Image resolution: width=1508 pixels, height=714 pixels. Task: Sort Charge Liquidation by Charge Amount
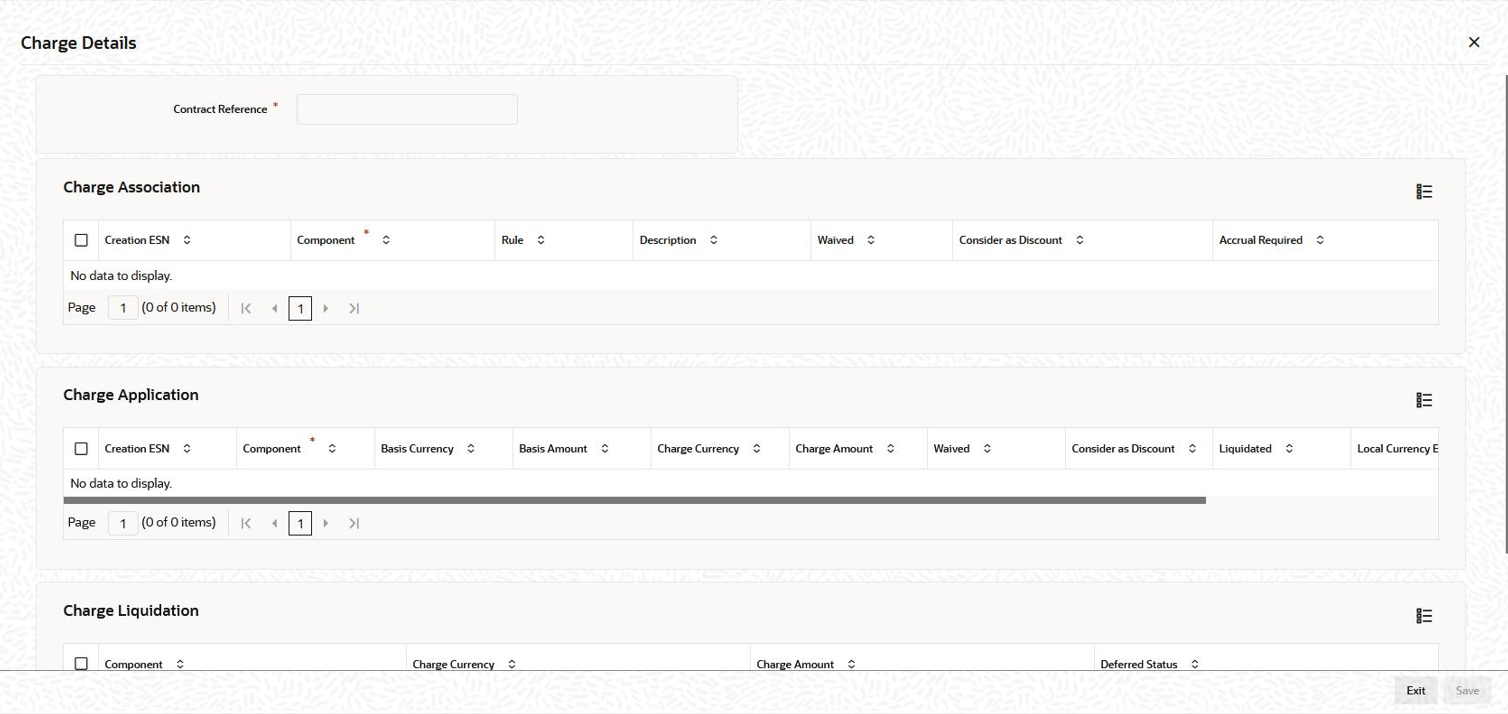pyautogui.click(x=852, y=664)
